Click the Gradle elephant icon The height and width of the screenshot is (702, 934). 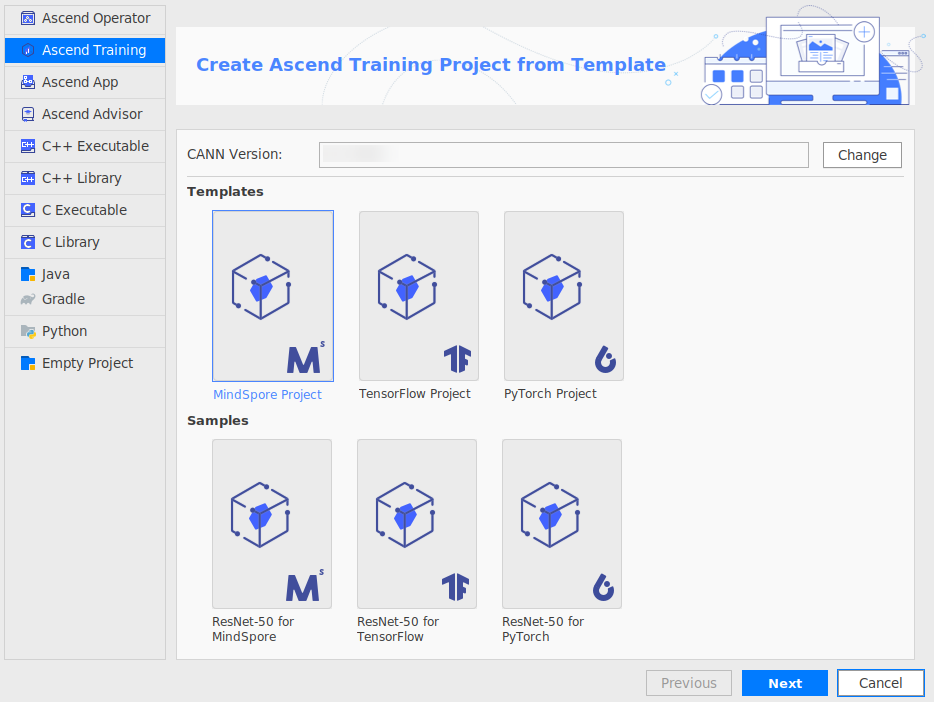tap(27, 299)
